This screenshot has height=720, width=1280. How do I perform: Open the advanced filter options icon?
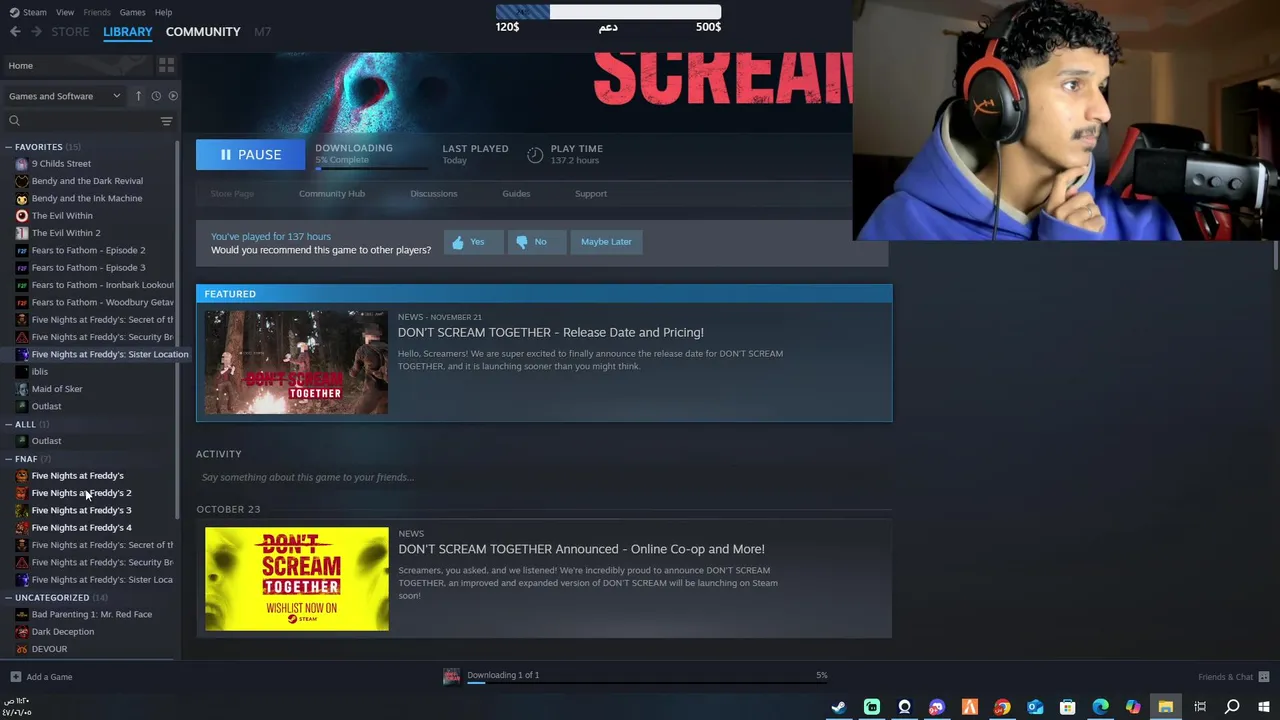pyautogui.click(x=166, y=121)
